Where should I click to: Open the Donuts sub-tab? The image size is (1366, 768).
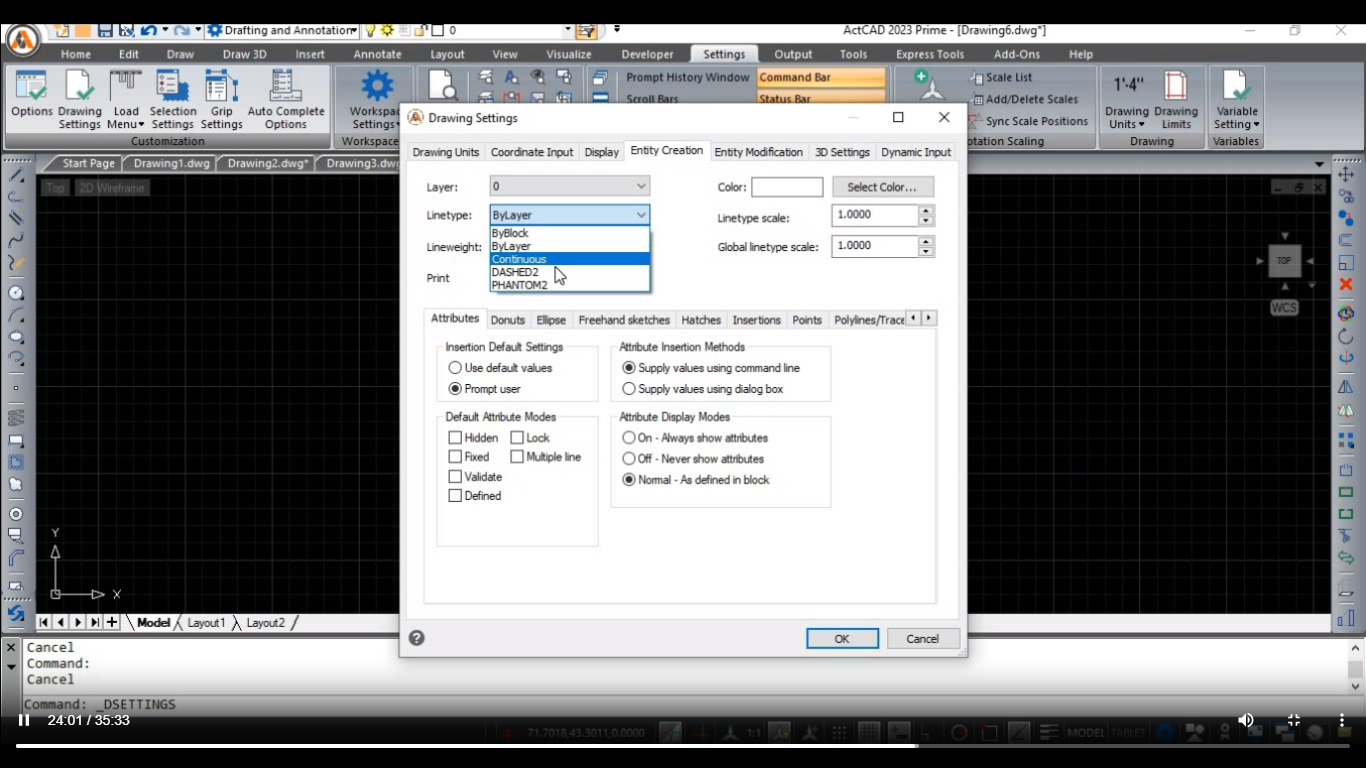point(508,320)
